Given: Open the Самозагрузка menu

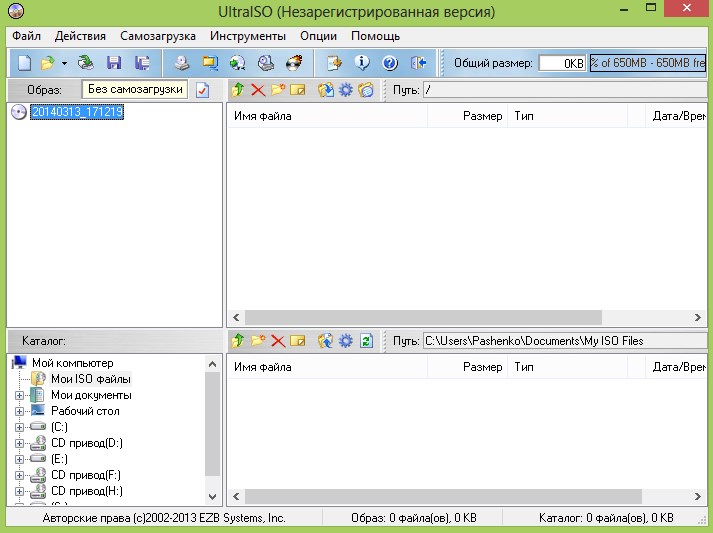Looking at the screenshot, I should point(159,36).
